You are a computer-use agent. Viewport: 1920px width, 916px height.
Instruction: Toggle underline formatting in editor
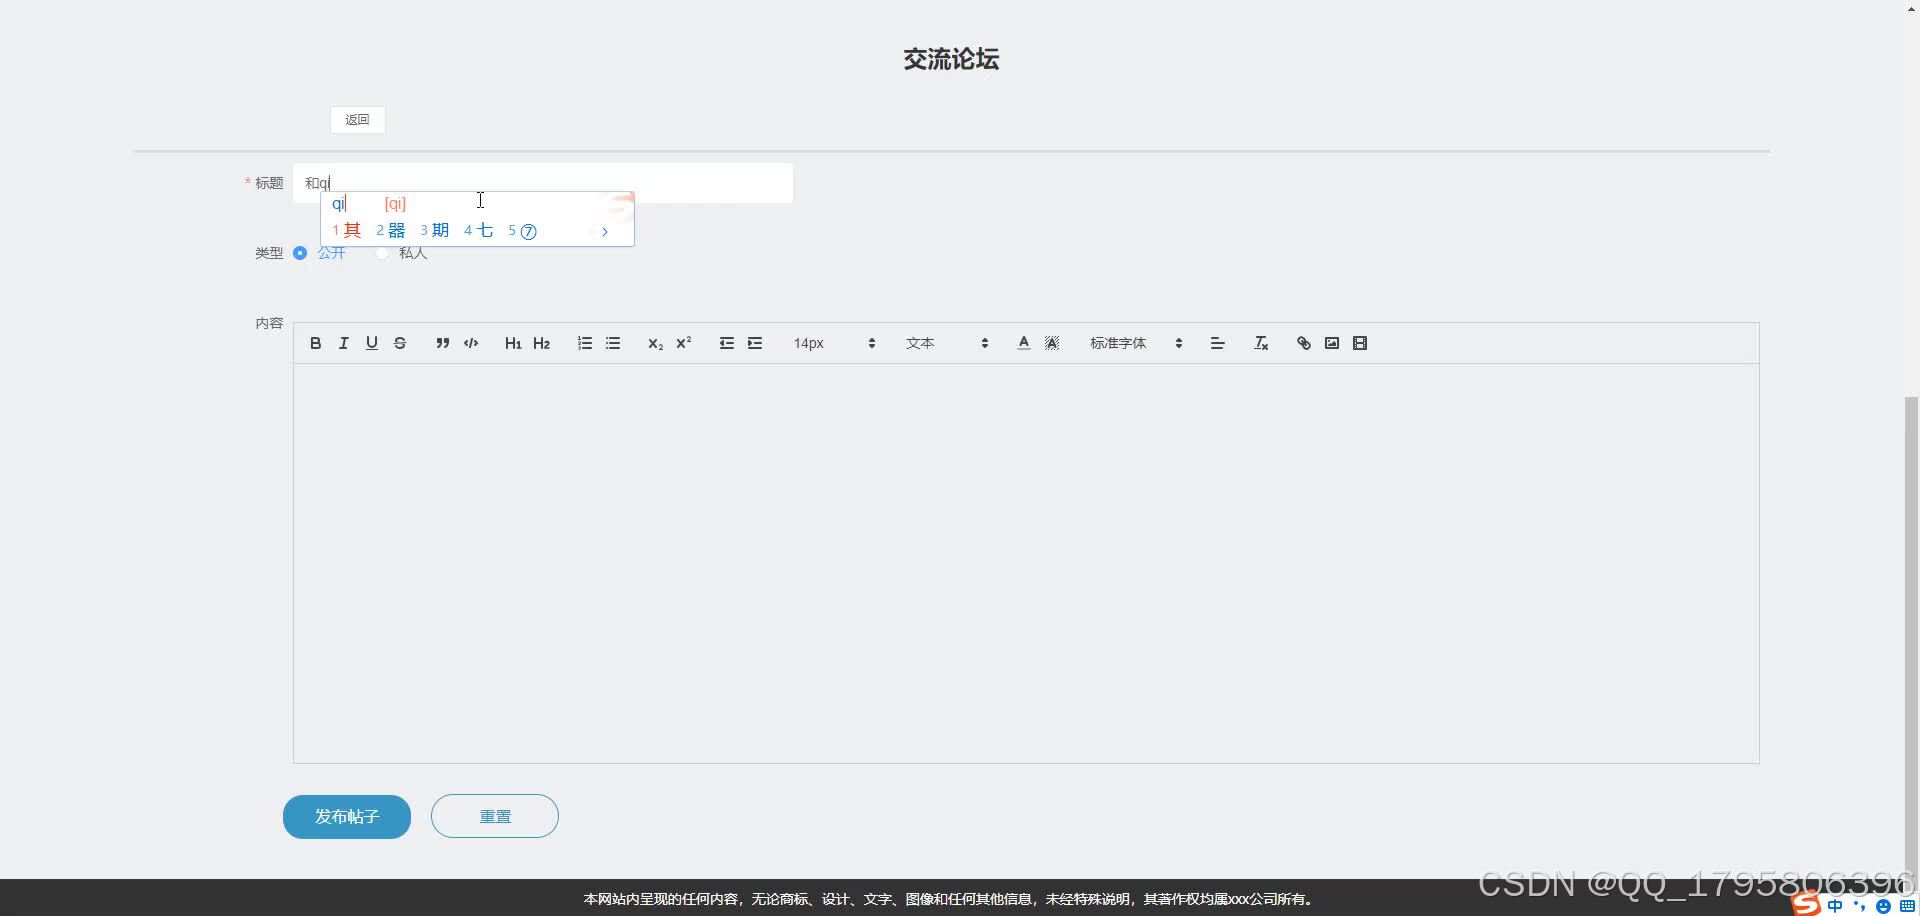point(371,343)
